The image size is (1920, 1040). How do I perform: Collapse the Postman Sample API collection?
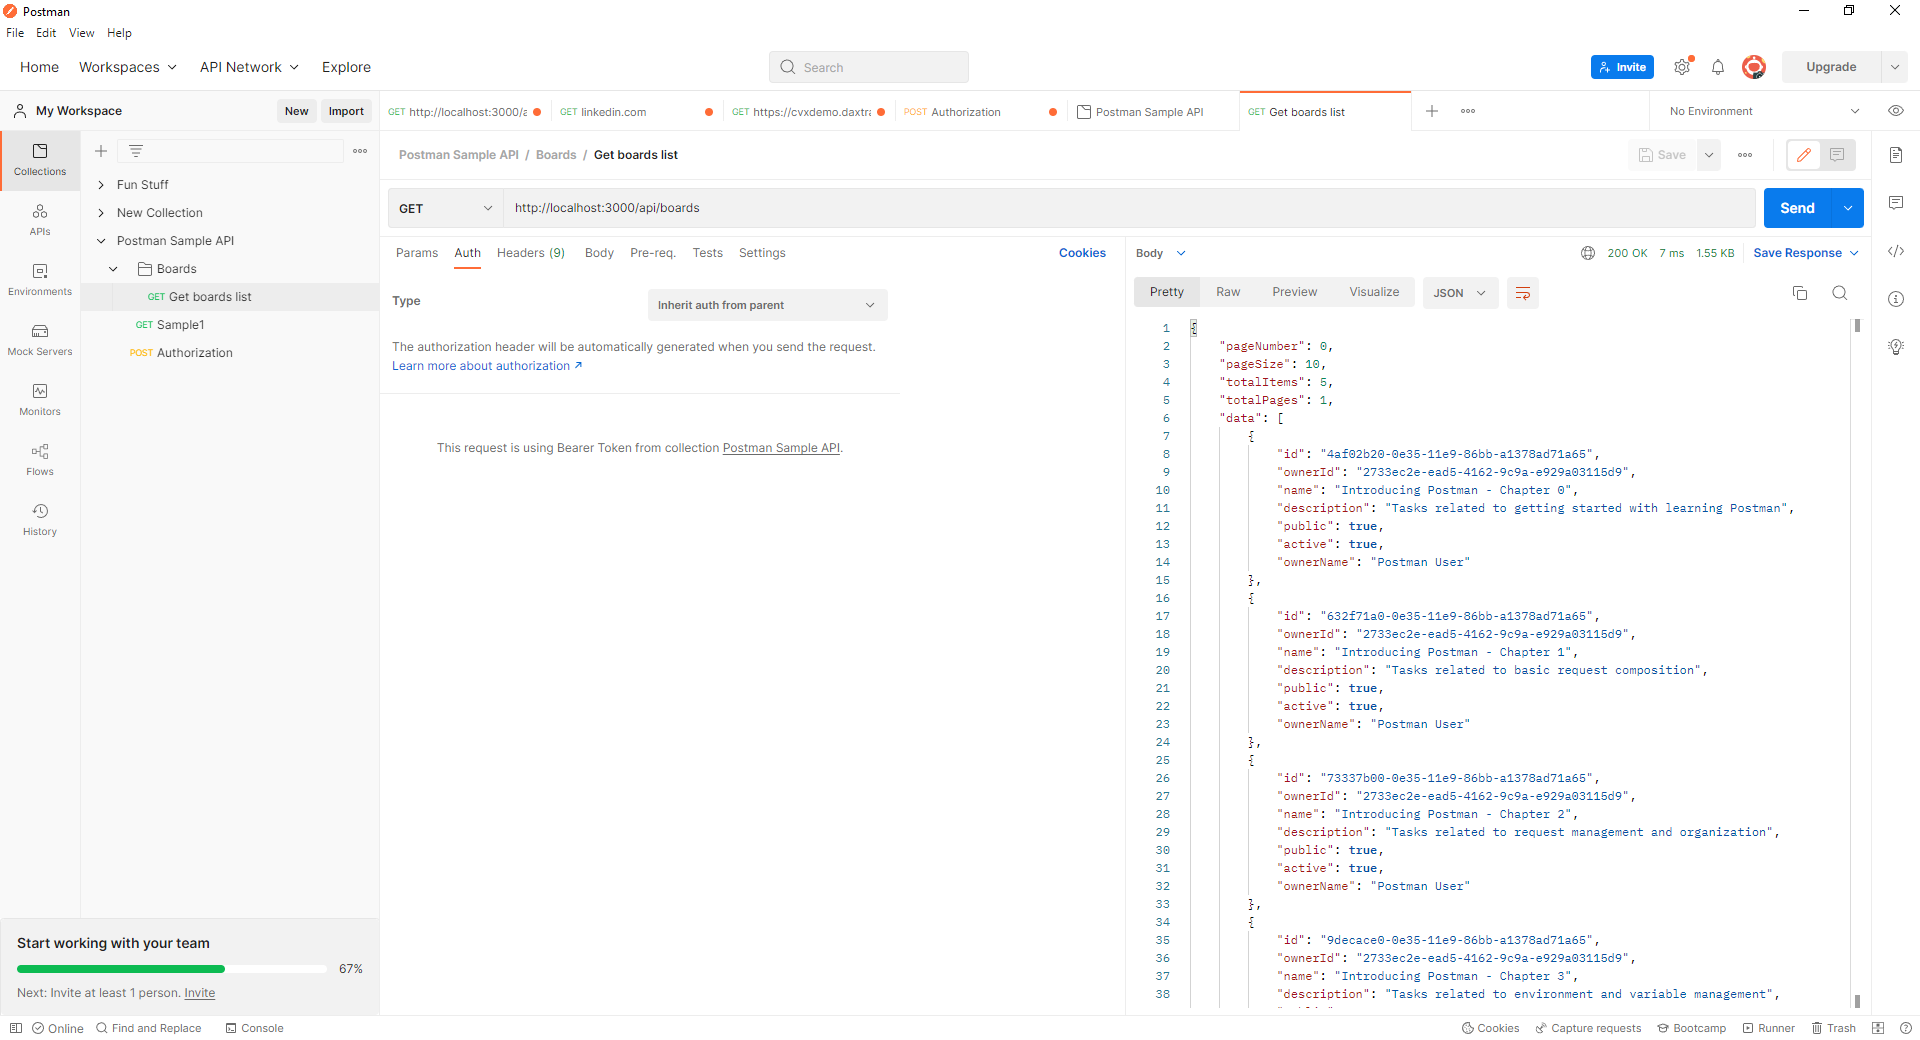click(x=101, y=241)
